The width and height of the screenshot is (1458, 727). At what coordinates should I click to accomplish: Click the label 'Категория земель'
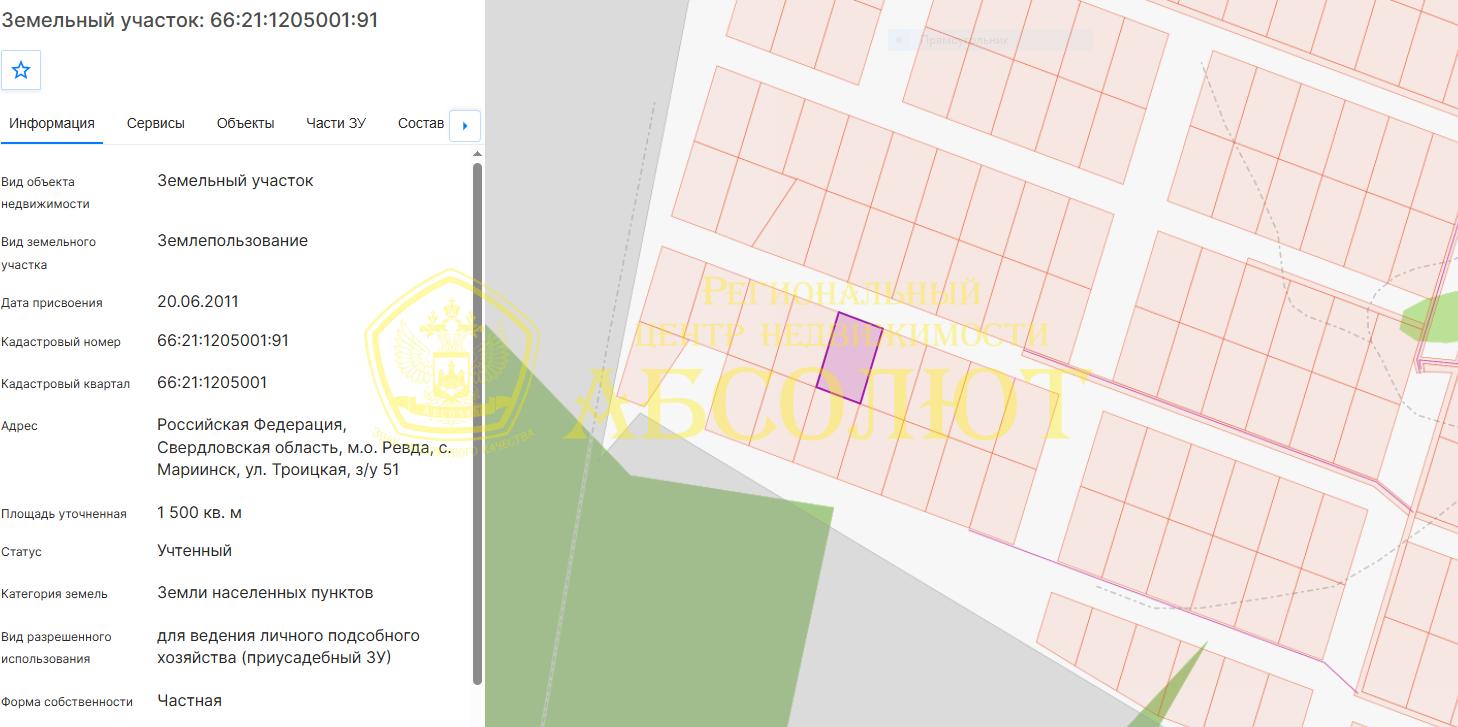(54, 594)
